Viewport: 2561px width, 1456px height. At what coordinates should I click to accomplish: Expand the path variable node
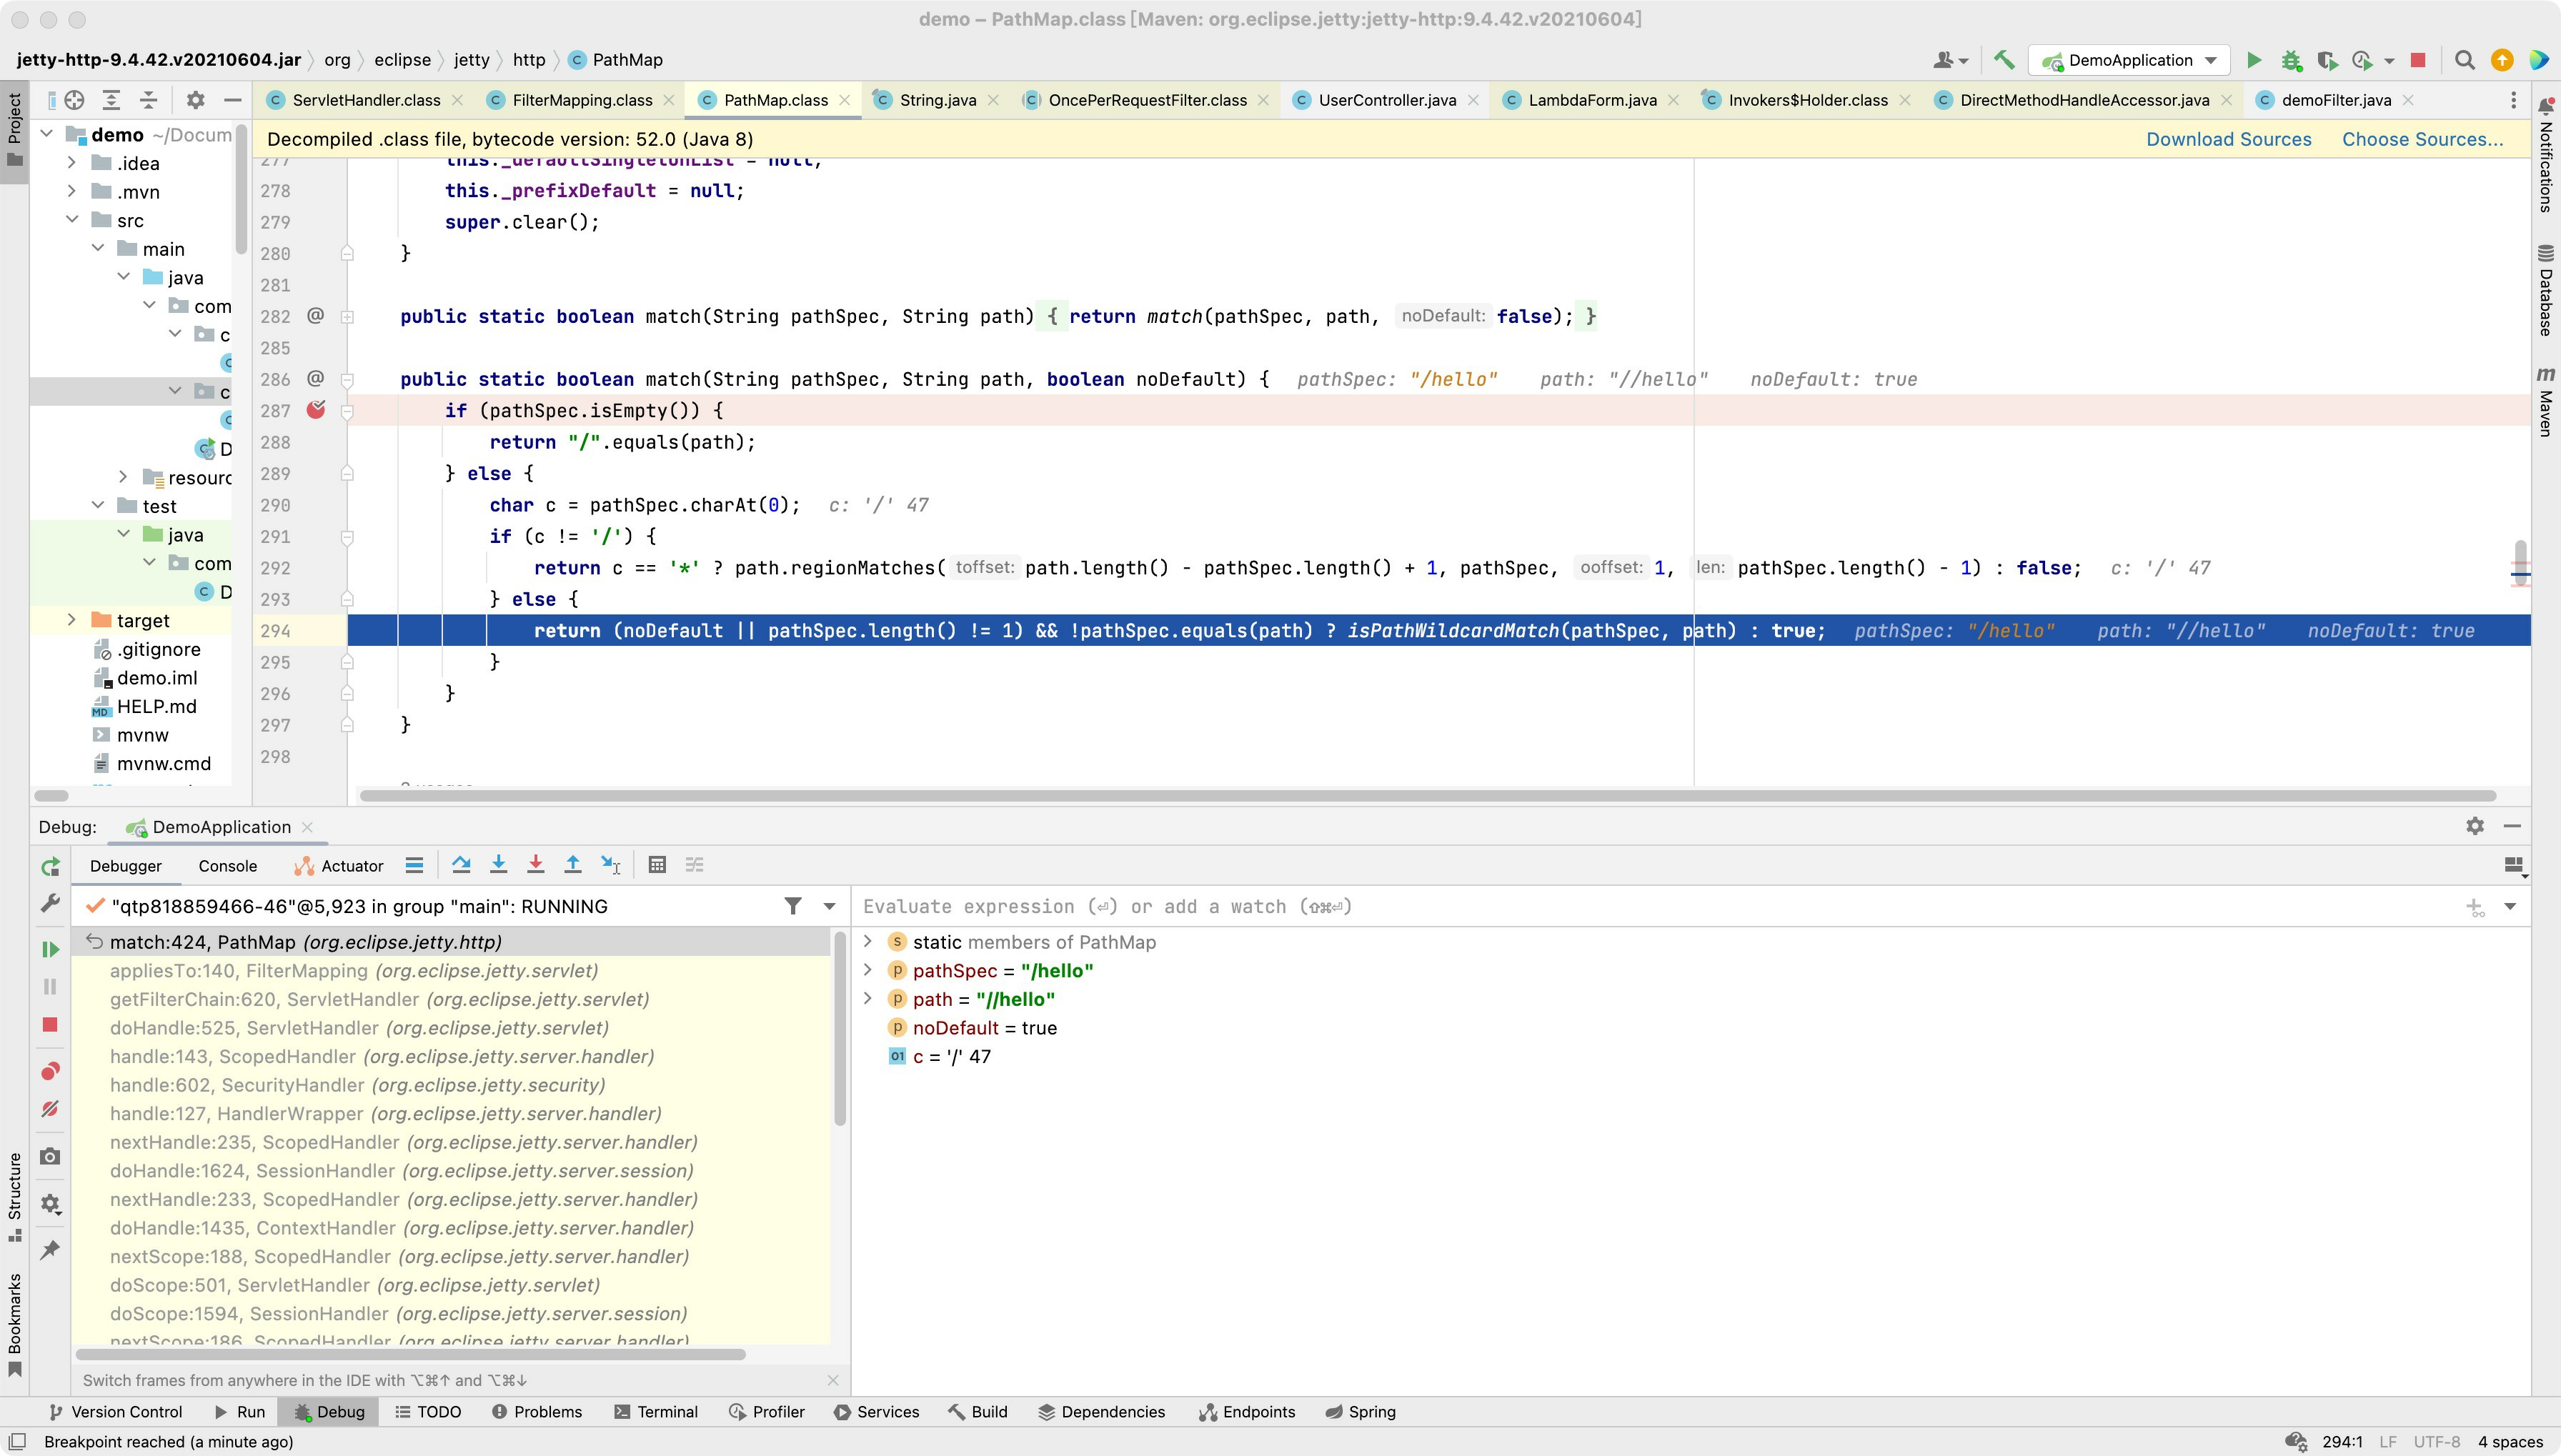[868, 998]
